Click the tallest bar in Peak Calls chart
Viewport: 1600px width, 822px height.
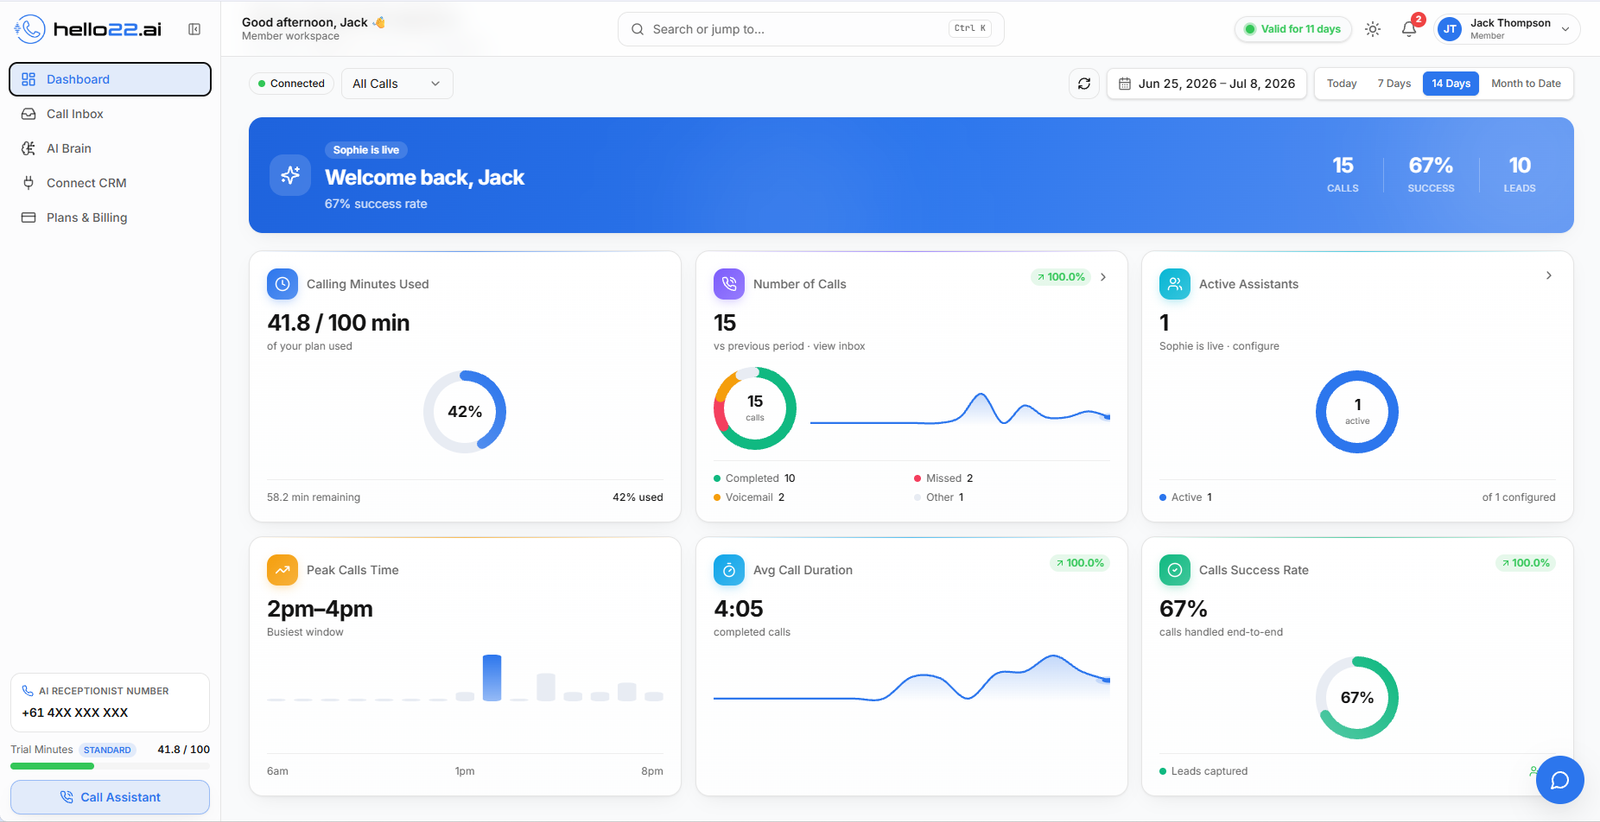pos(492,678)
